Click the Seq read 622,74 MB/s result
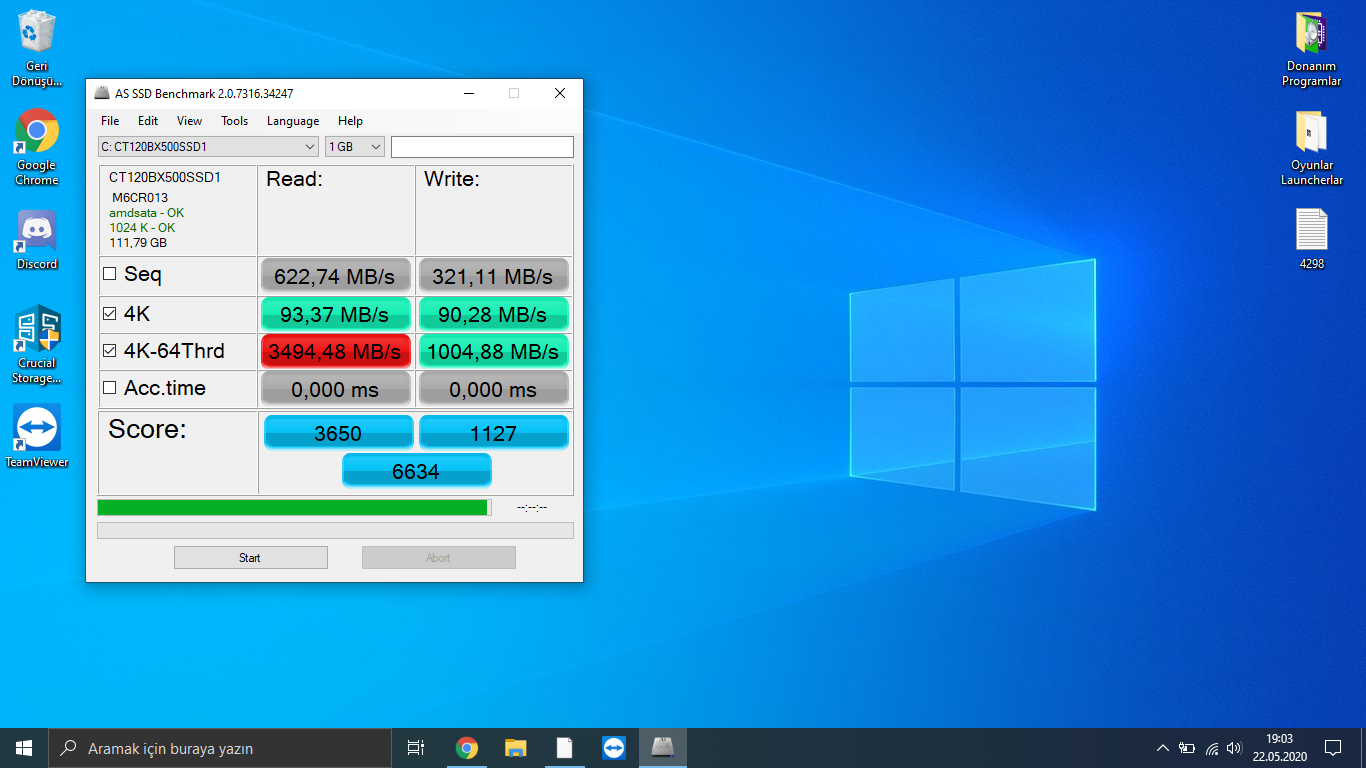The height and width of the screenshot is (768, 1366). pyautogui.click(x=335, y=276)
